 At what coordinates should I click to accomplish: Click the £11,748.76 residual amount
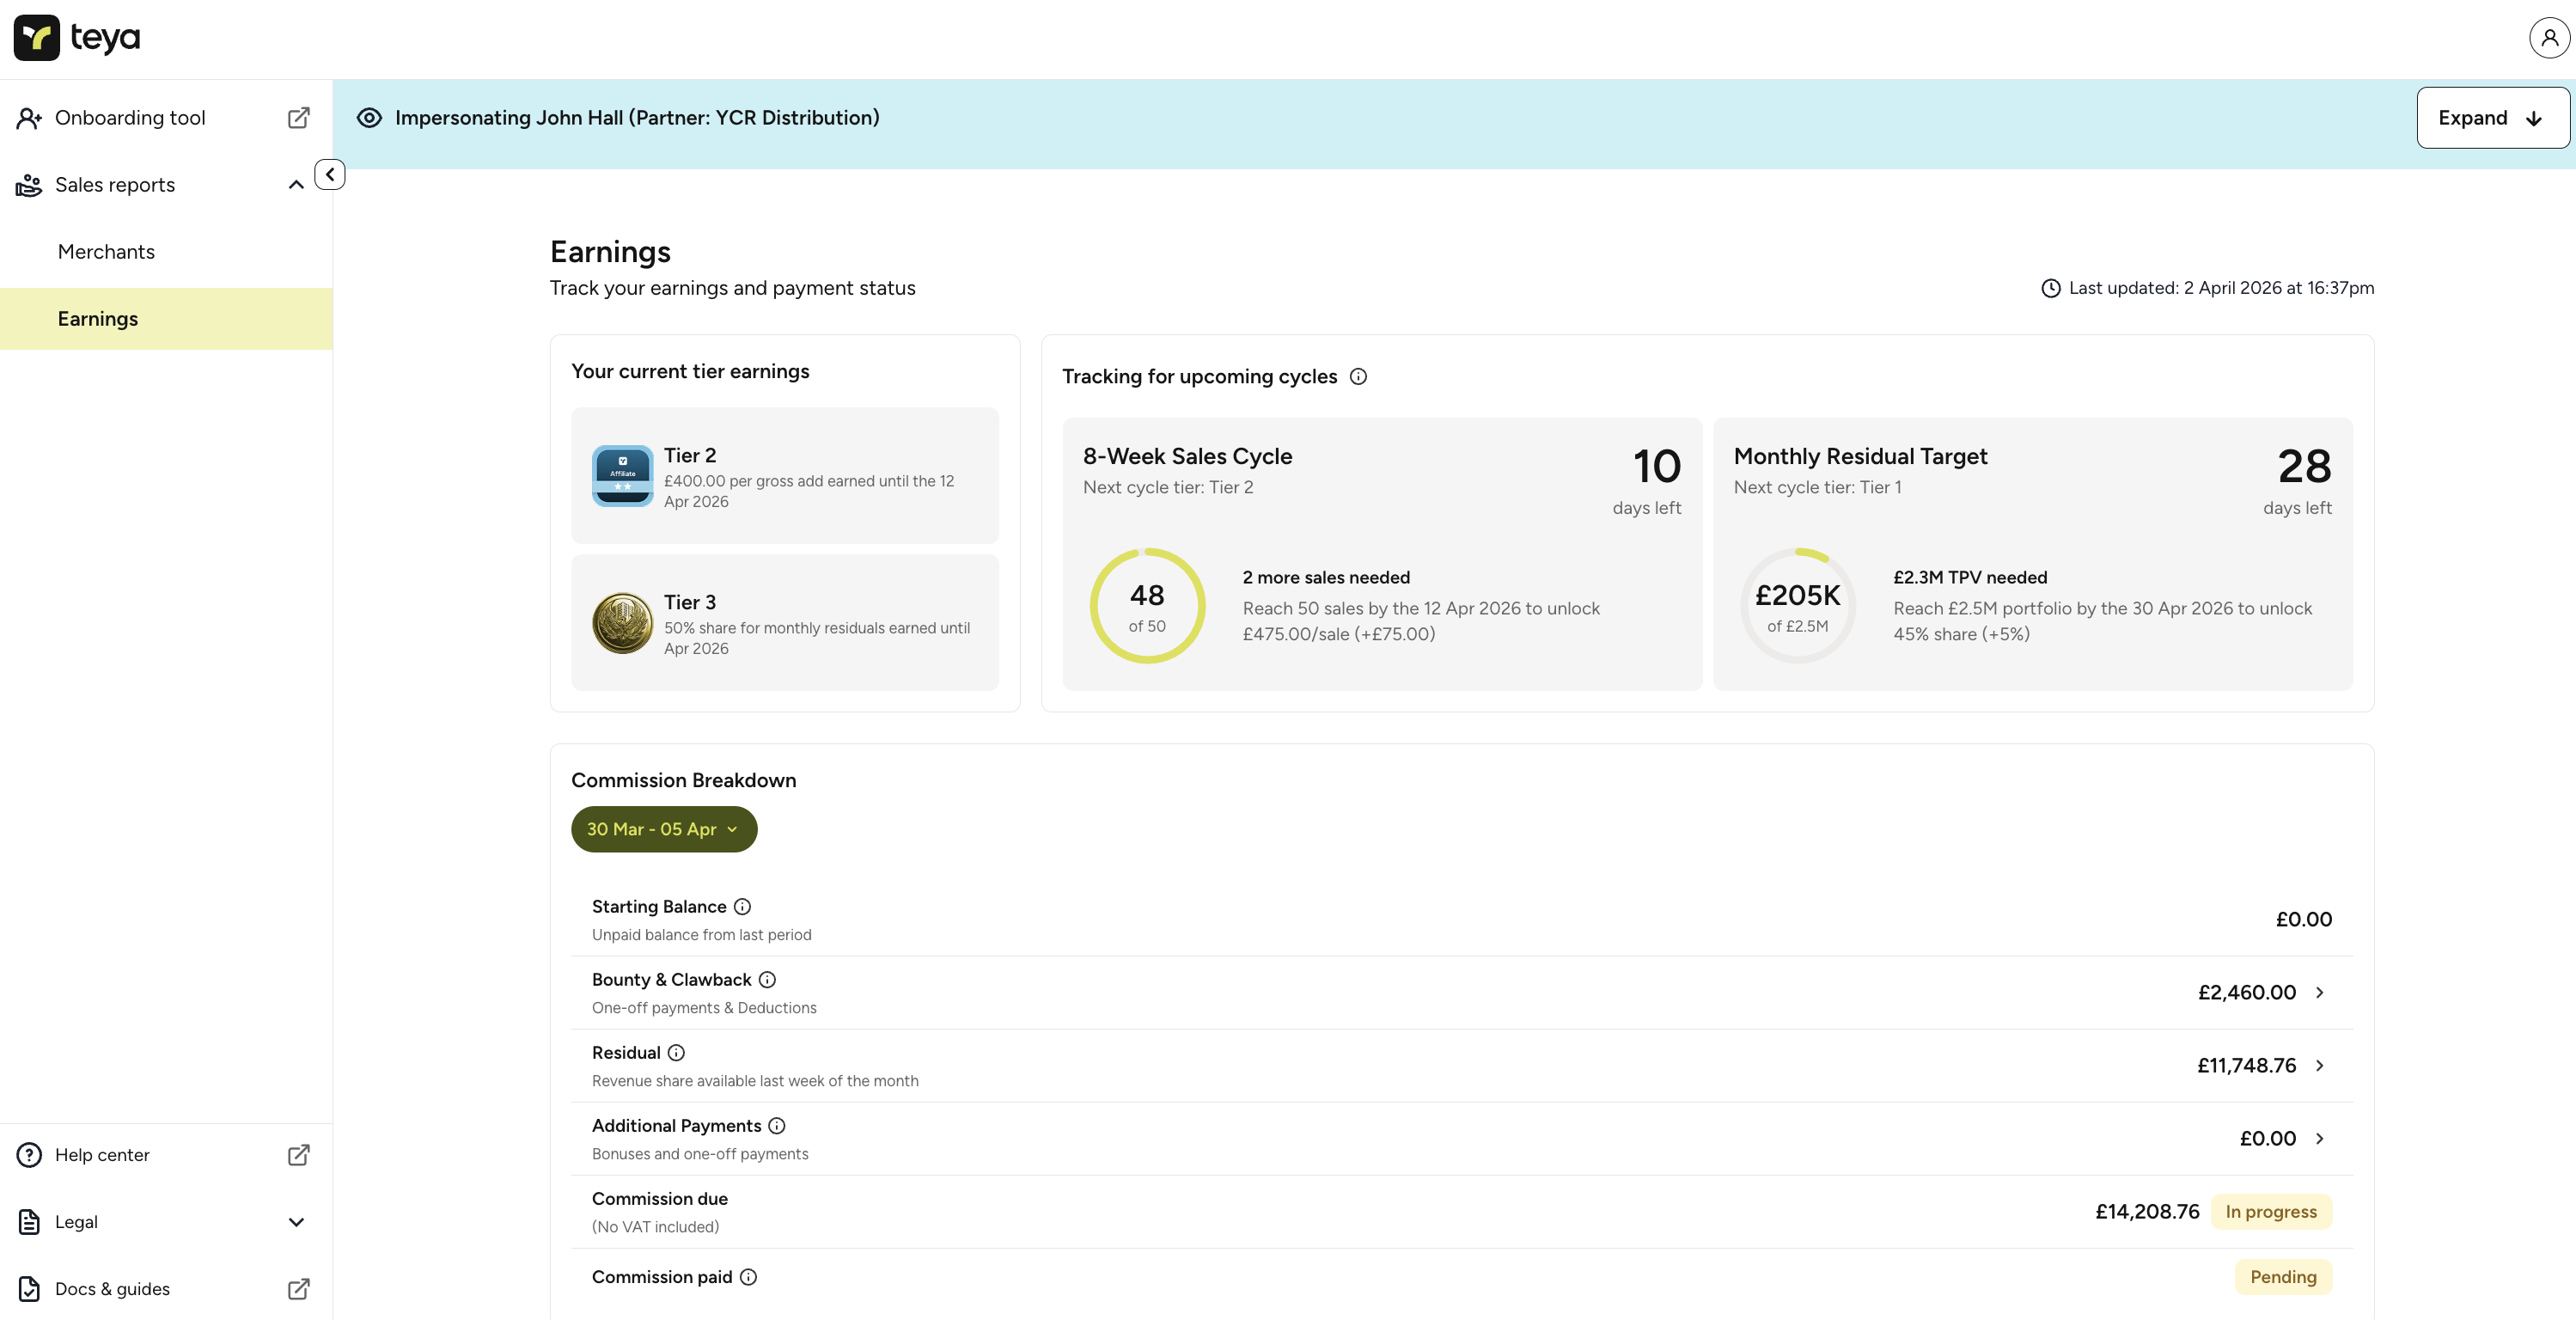2246,1066
